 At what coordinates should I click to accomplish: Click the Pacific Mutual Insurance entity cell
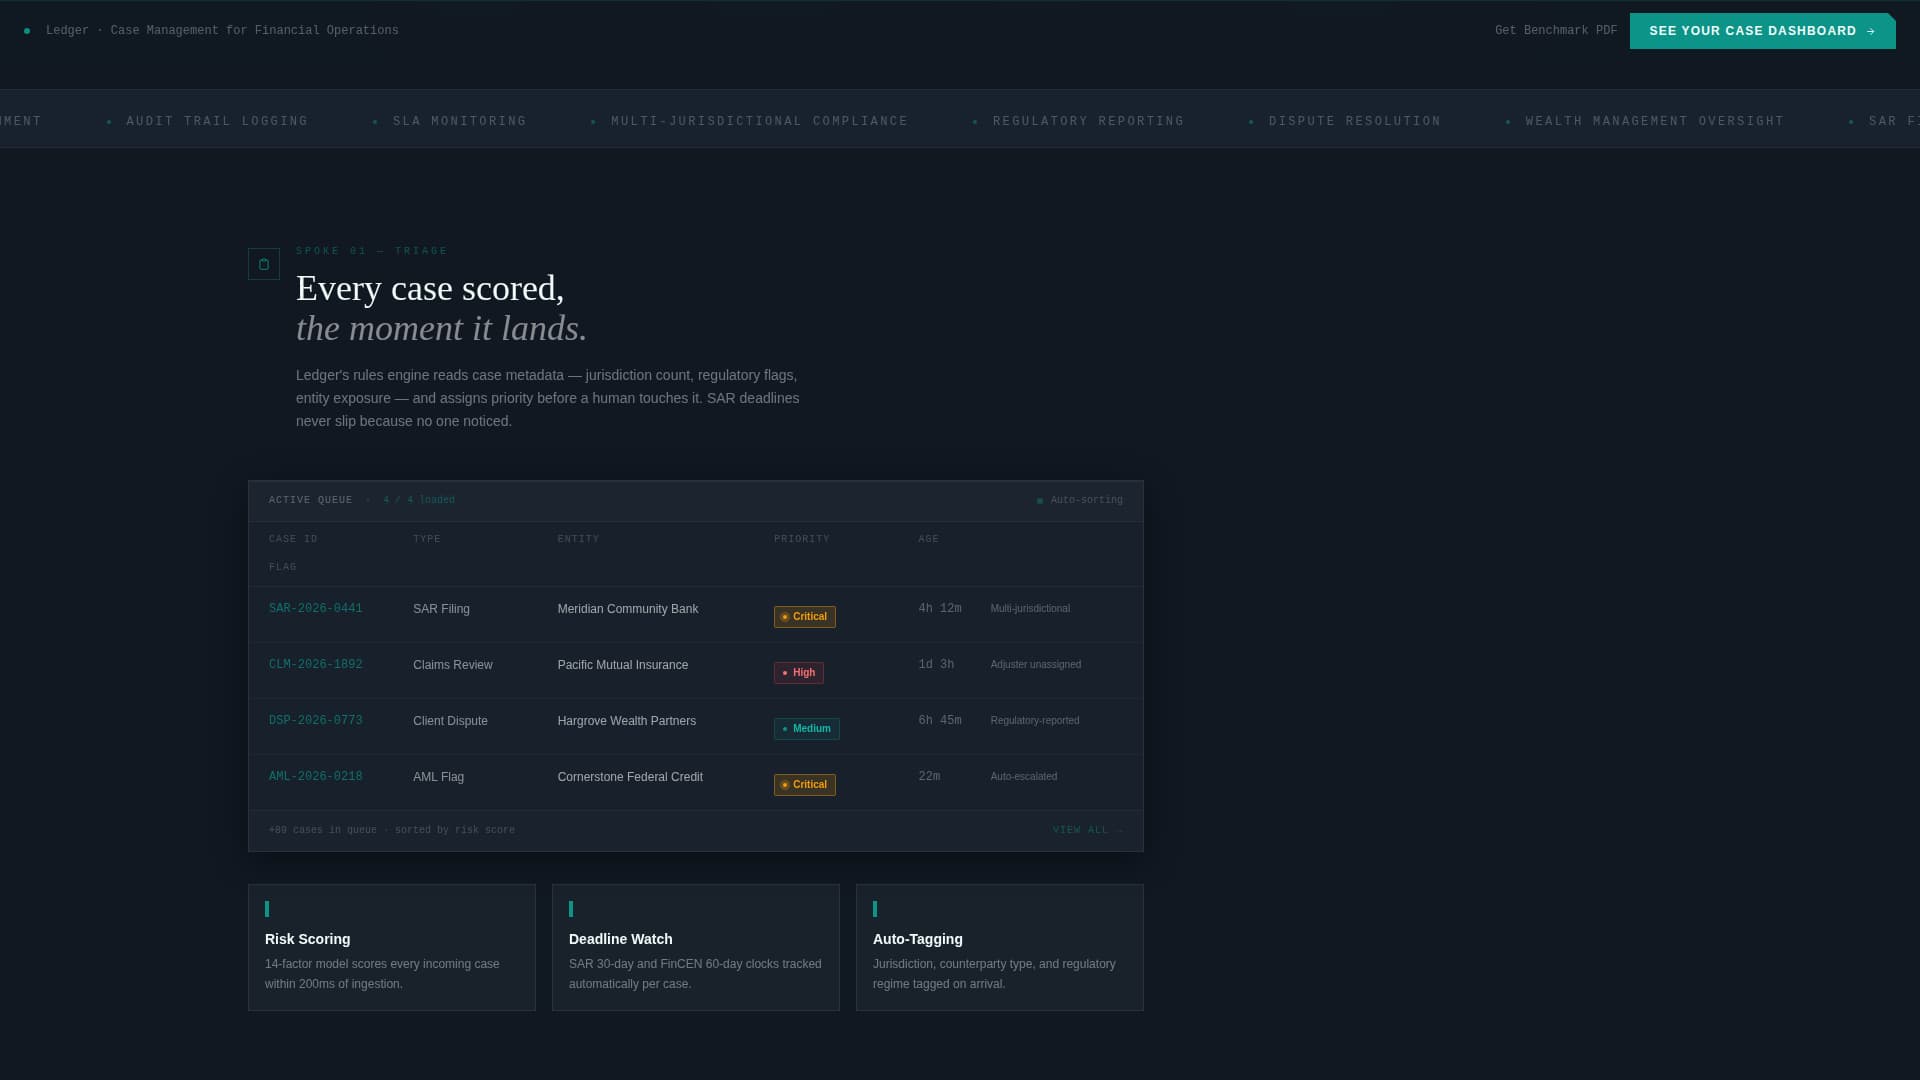pos(623,665)
